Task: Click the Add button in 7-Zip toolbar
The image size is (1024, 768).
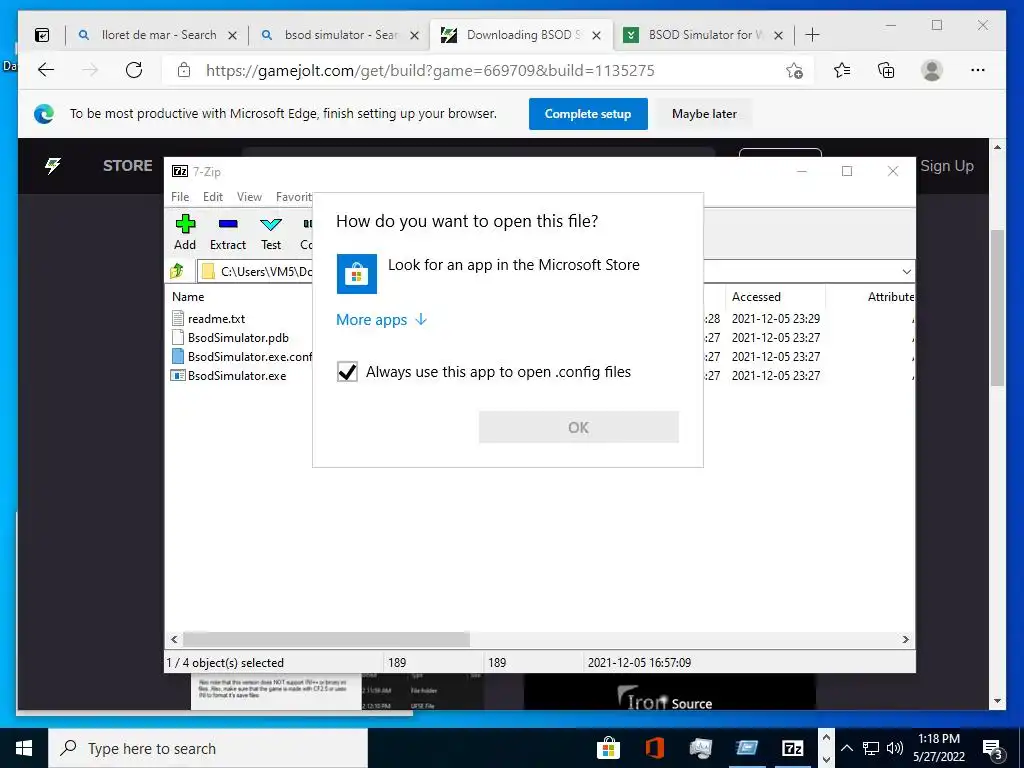Action: click(185, 232)
